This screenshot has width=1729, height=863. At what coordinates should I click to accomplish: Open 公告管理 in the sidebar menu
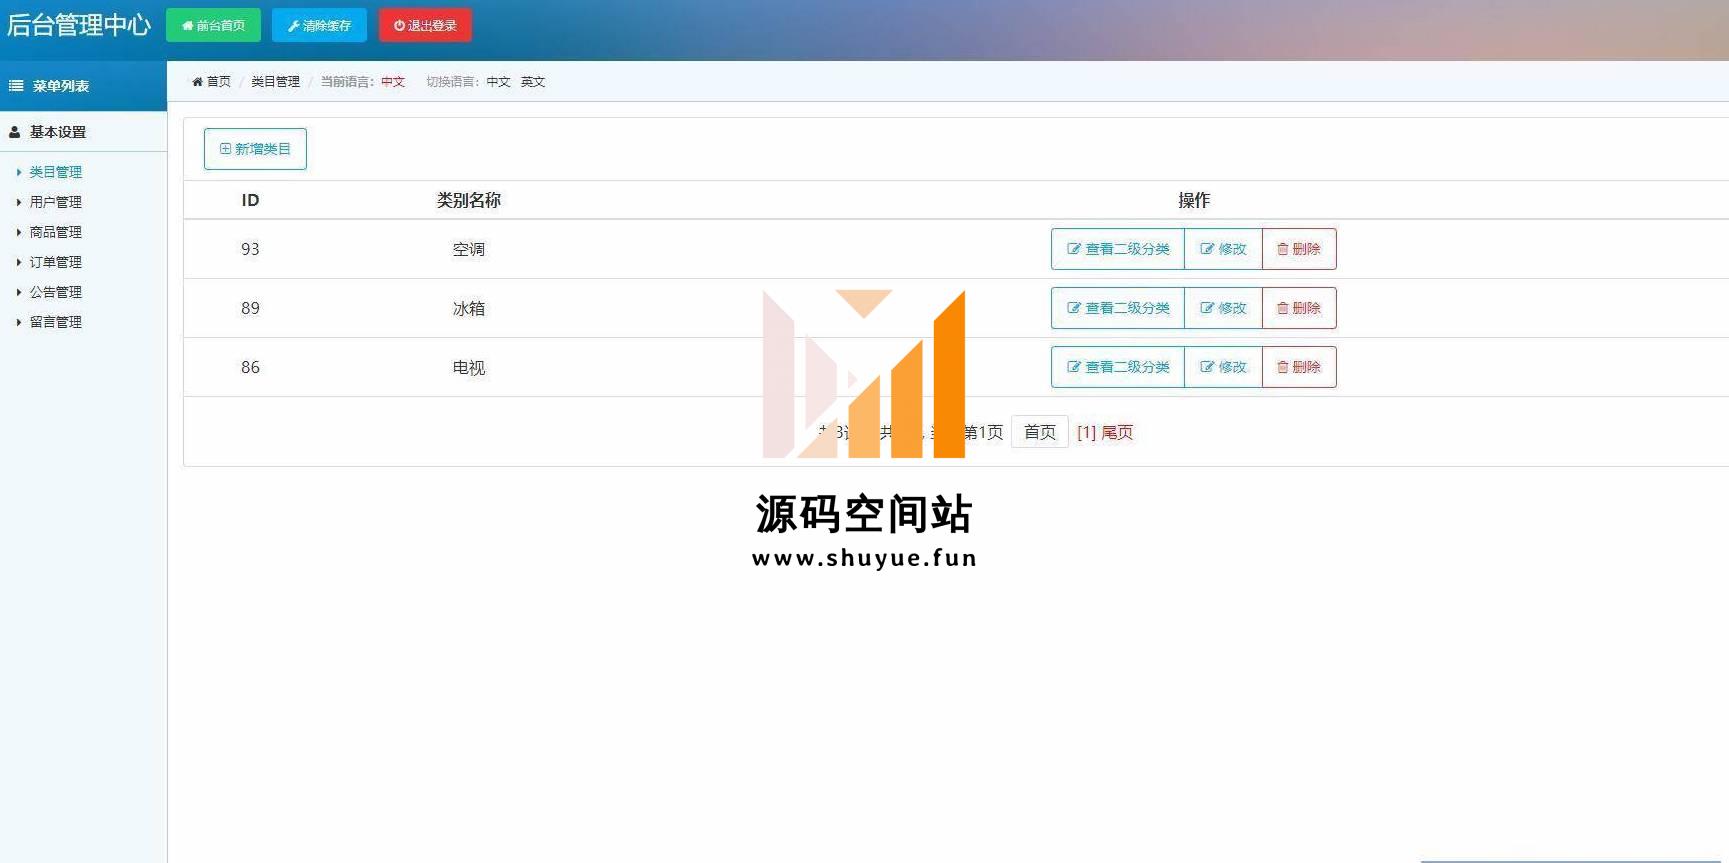(x=55, y=292)
